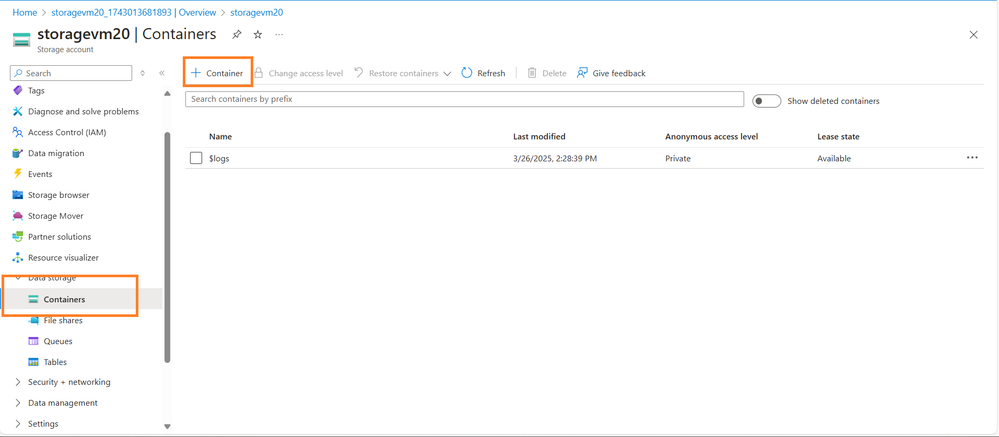
Task: Click the Data migration bucket icon
Action: 18,154
